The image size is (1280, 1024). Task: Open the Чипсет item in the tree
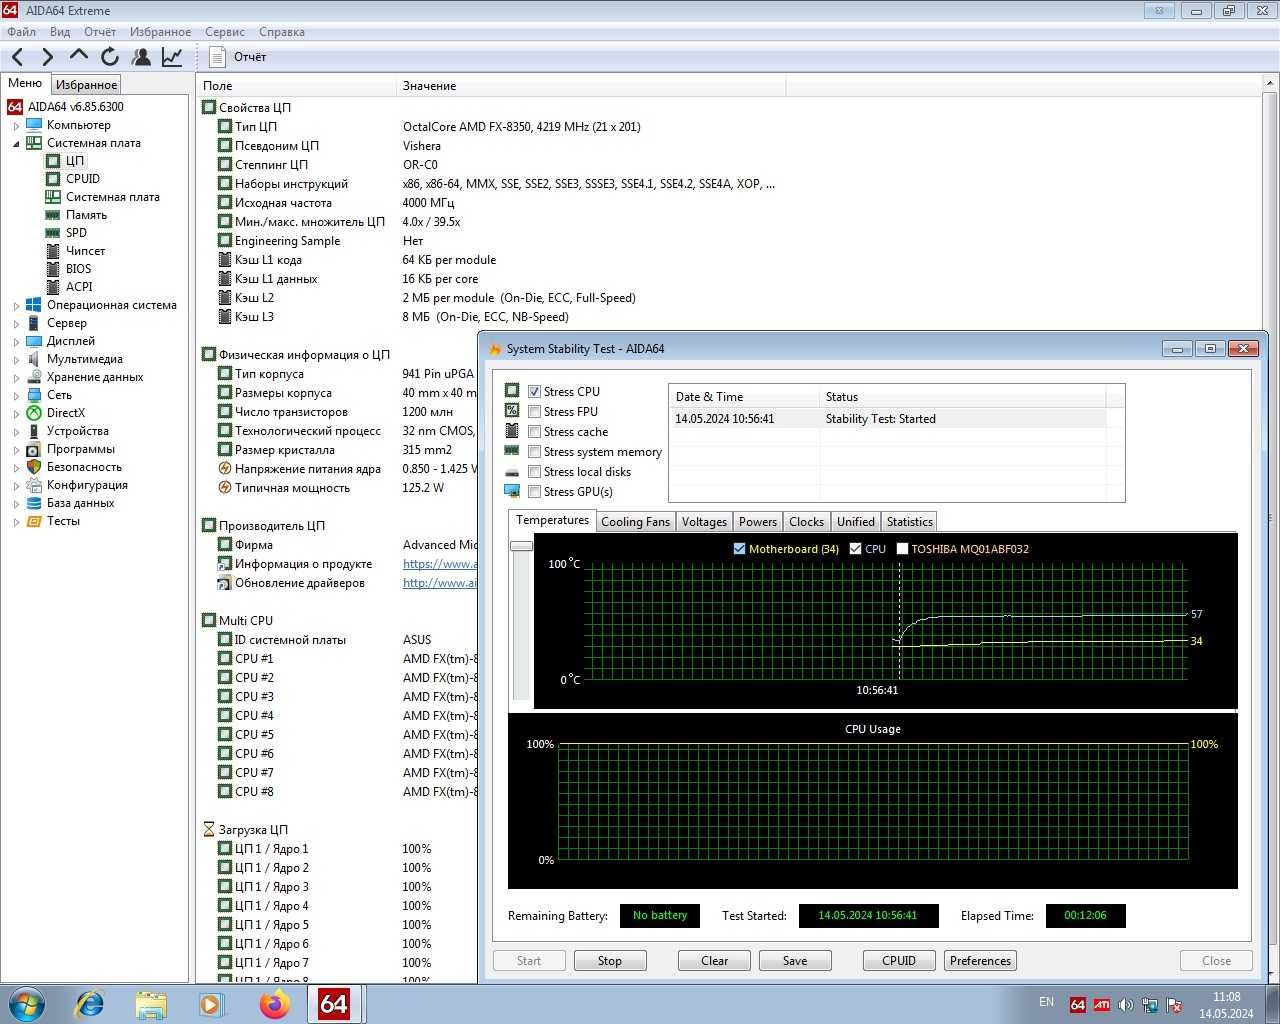pos(85,251)
